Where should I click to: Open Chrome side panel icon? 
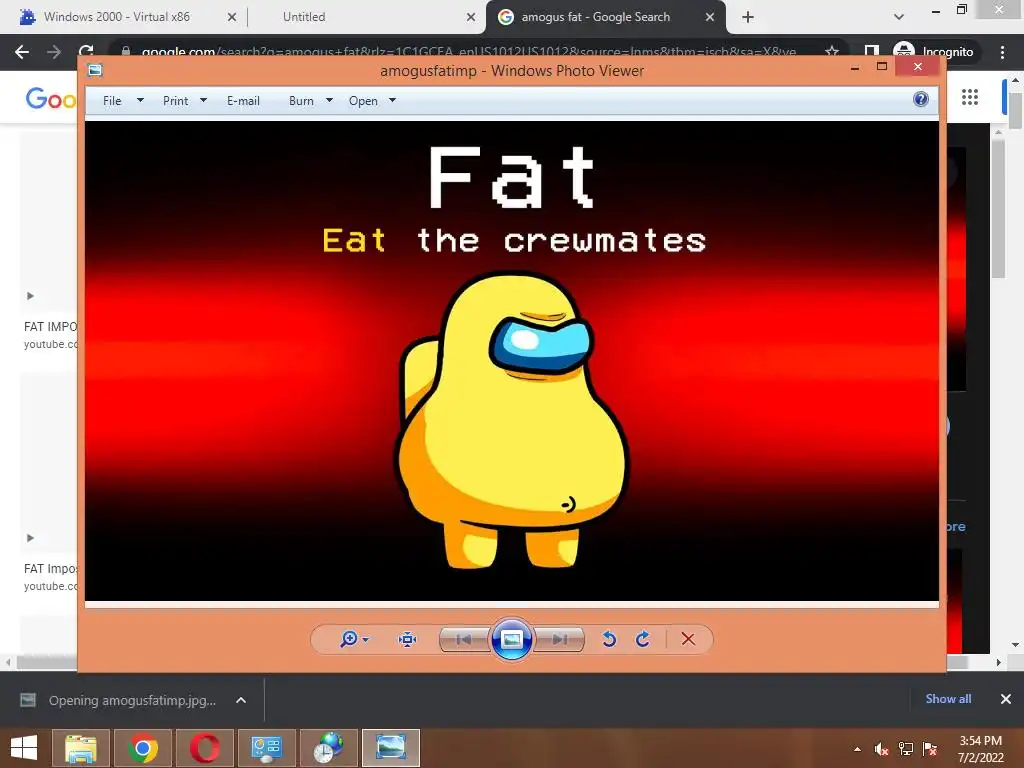(x=872, y=51)
